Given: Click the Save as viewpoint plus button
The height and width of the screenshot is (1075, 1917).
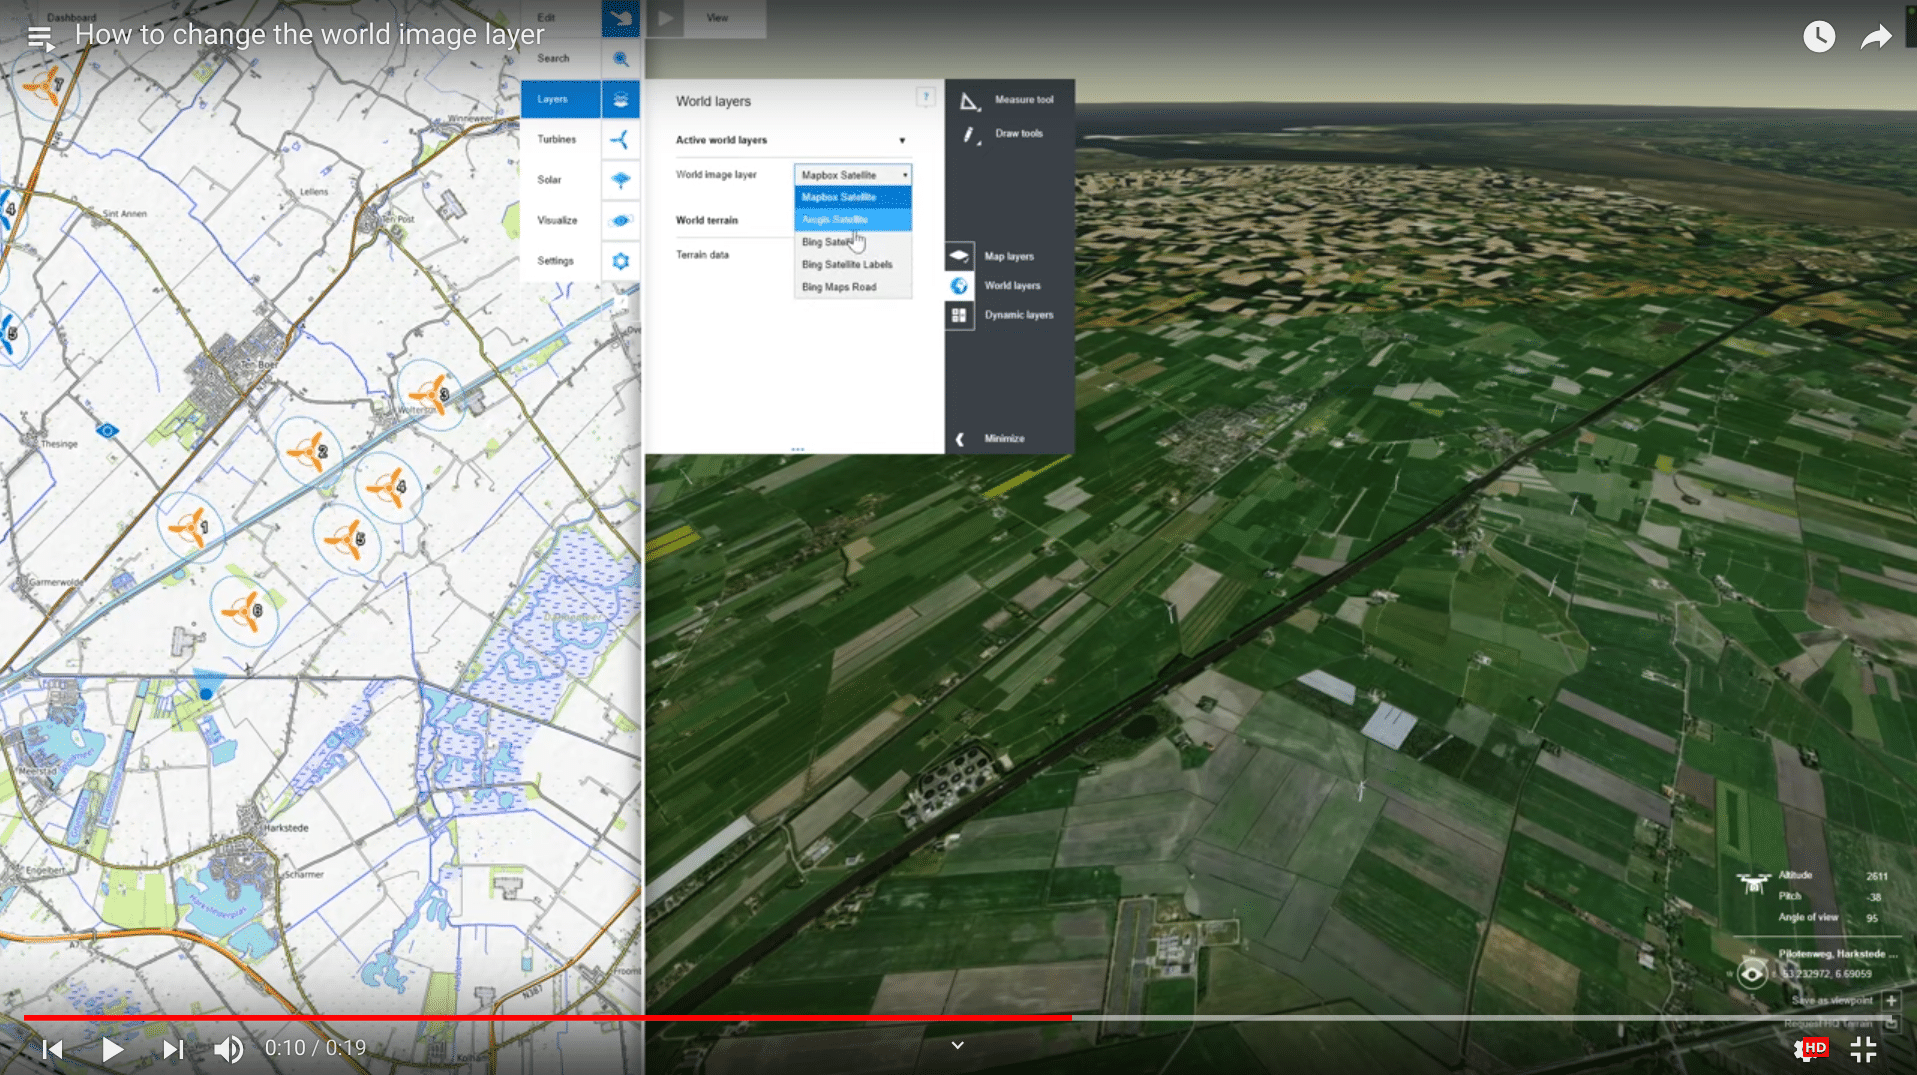Looking at the screenshot, I should [x=1891, y=1000].
